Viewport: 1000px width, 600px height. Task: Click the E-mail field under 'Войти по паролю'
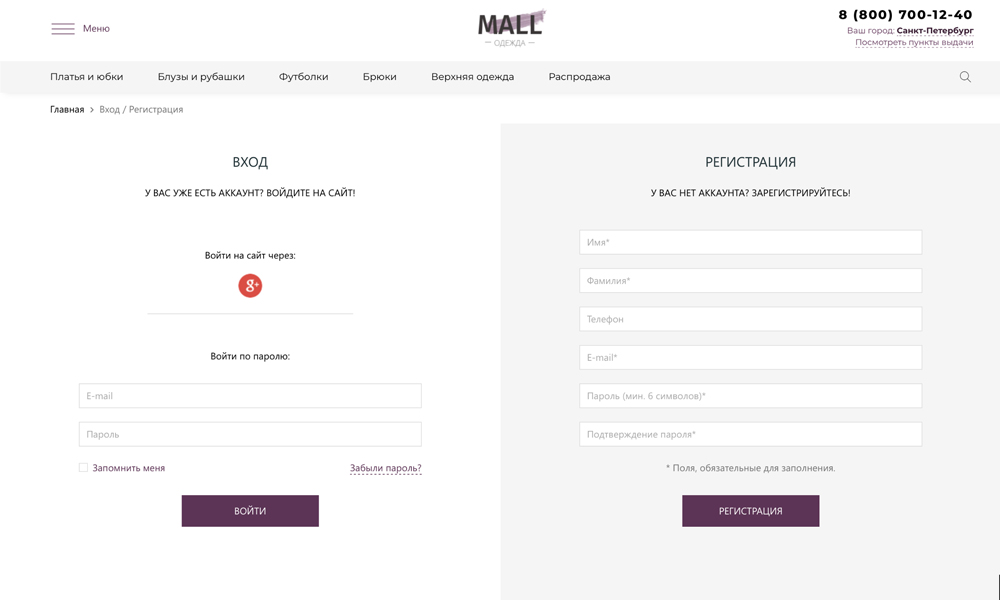tap(250, 395)
